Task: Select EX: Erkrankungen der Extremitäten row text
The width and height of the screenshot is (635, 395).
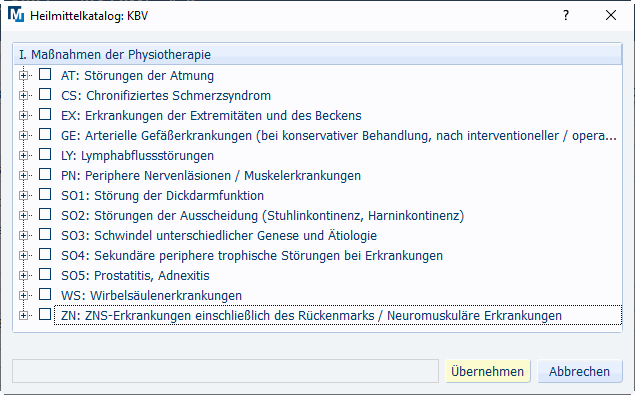Action: [211, 115]
